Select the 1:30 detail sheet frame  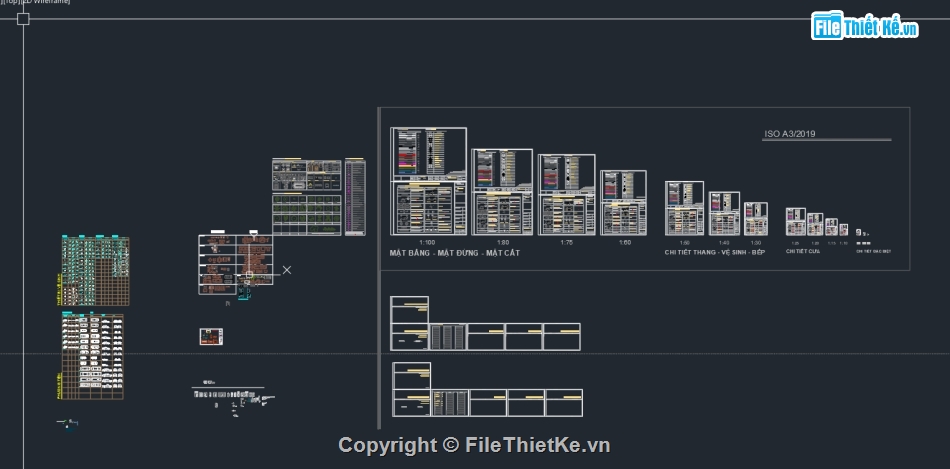[756, 219]
